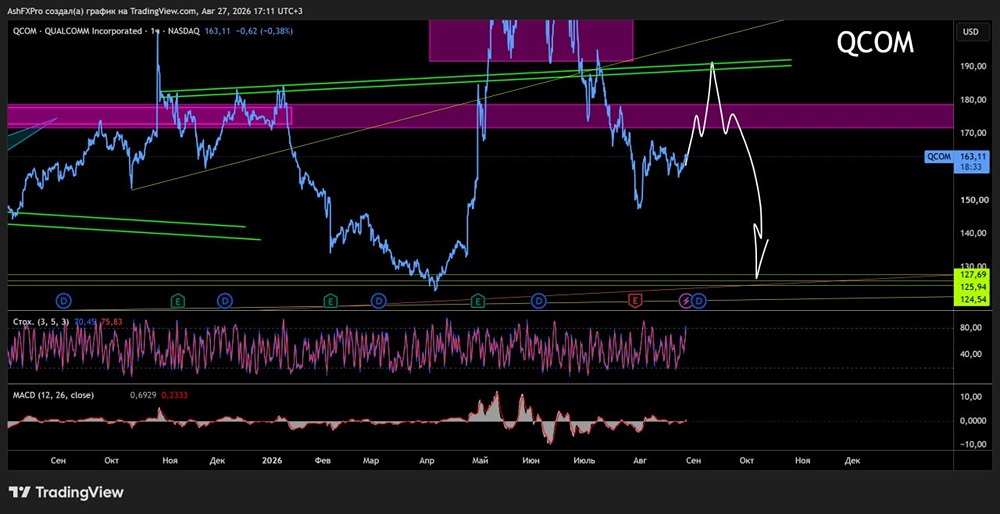Select the 125,94 price level label

pos(971,287)
